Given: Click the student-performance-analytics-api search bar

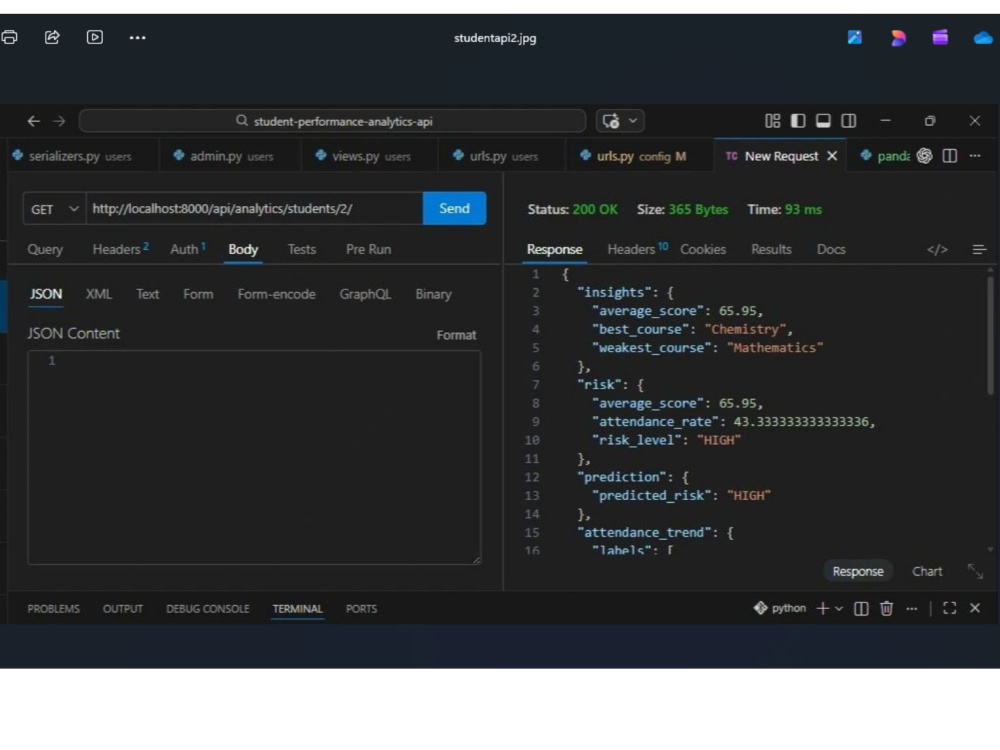Looking at the screenshot, I should point(332,121).
